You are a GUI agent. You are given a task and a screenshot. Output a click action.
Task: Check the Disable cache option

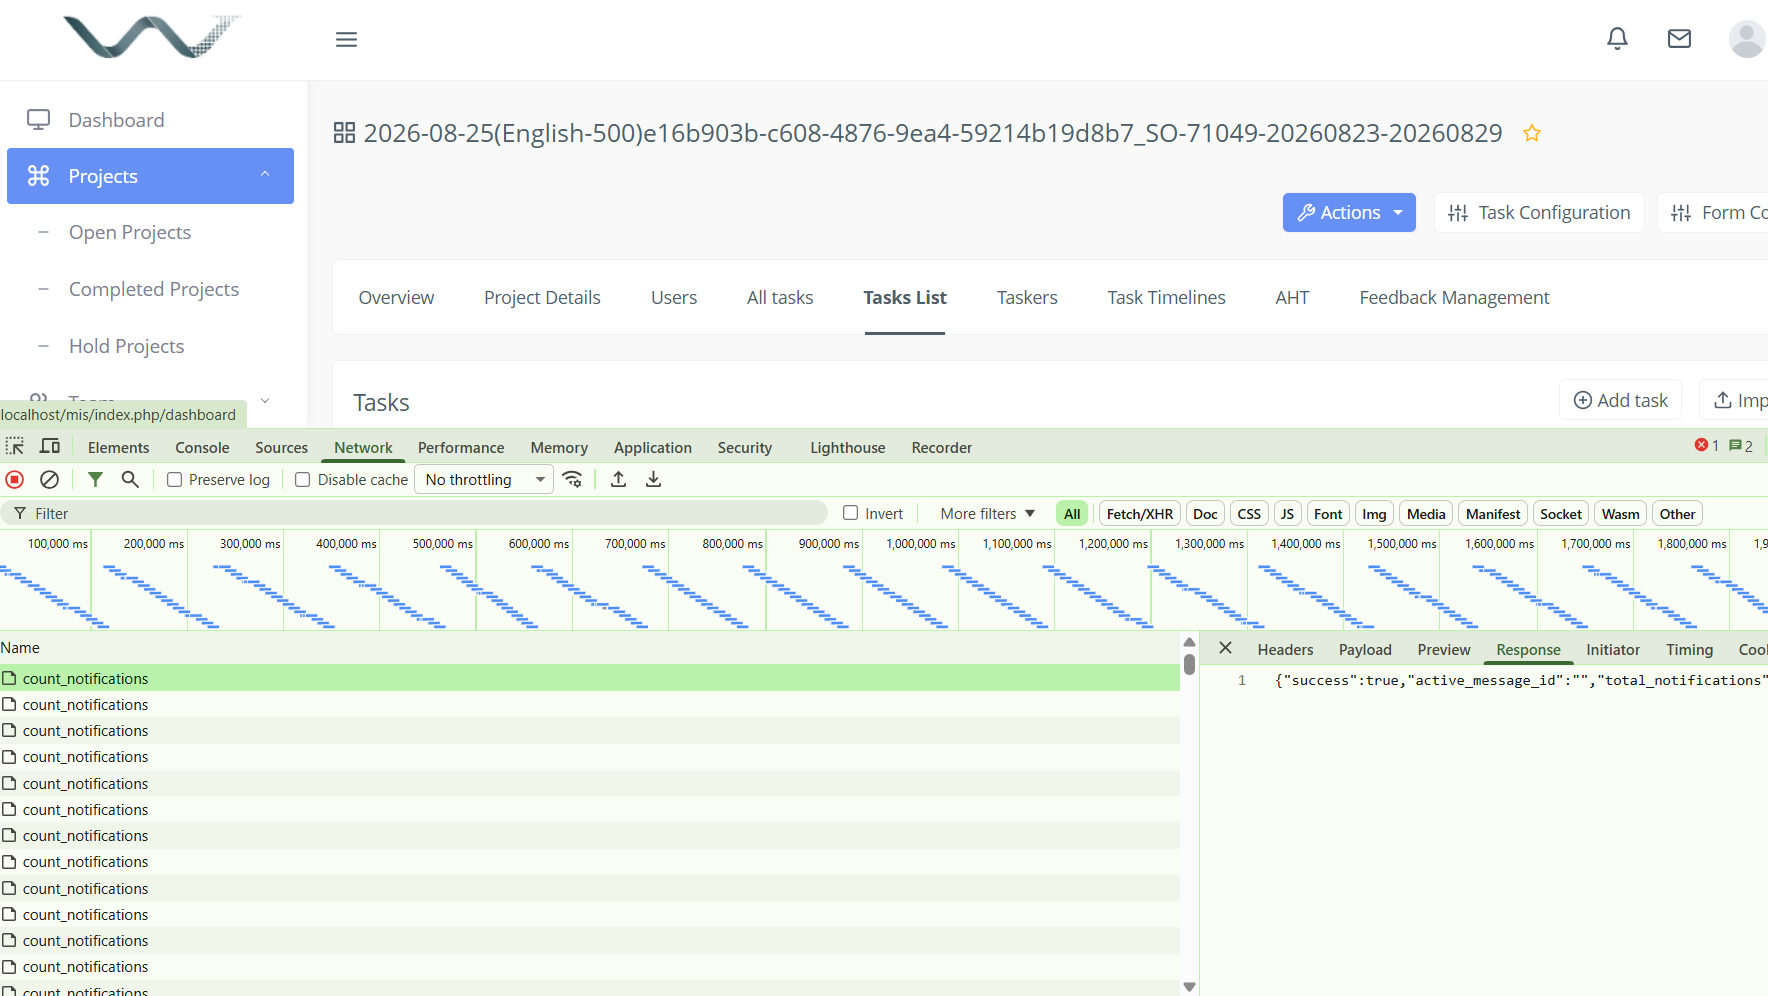tap(303, 480)
